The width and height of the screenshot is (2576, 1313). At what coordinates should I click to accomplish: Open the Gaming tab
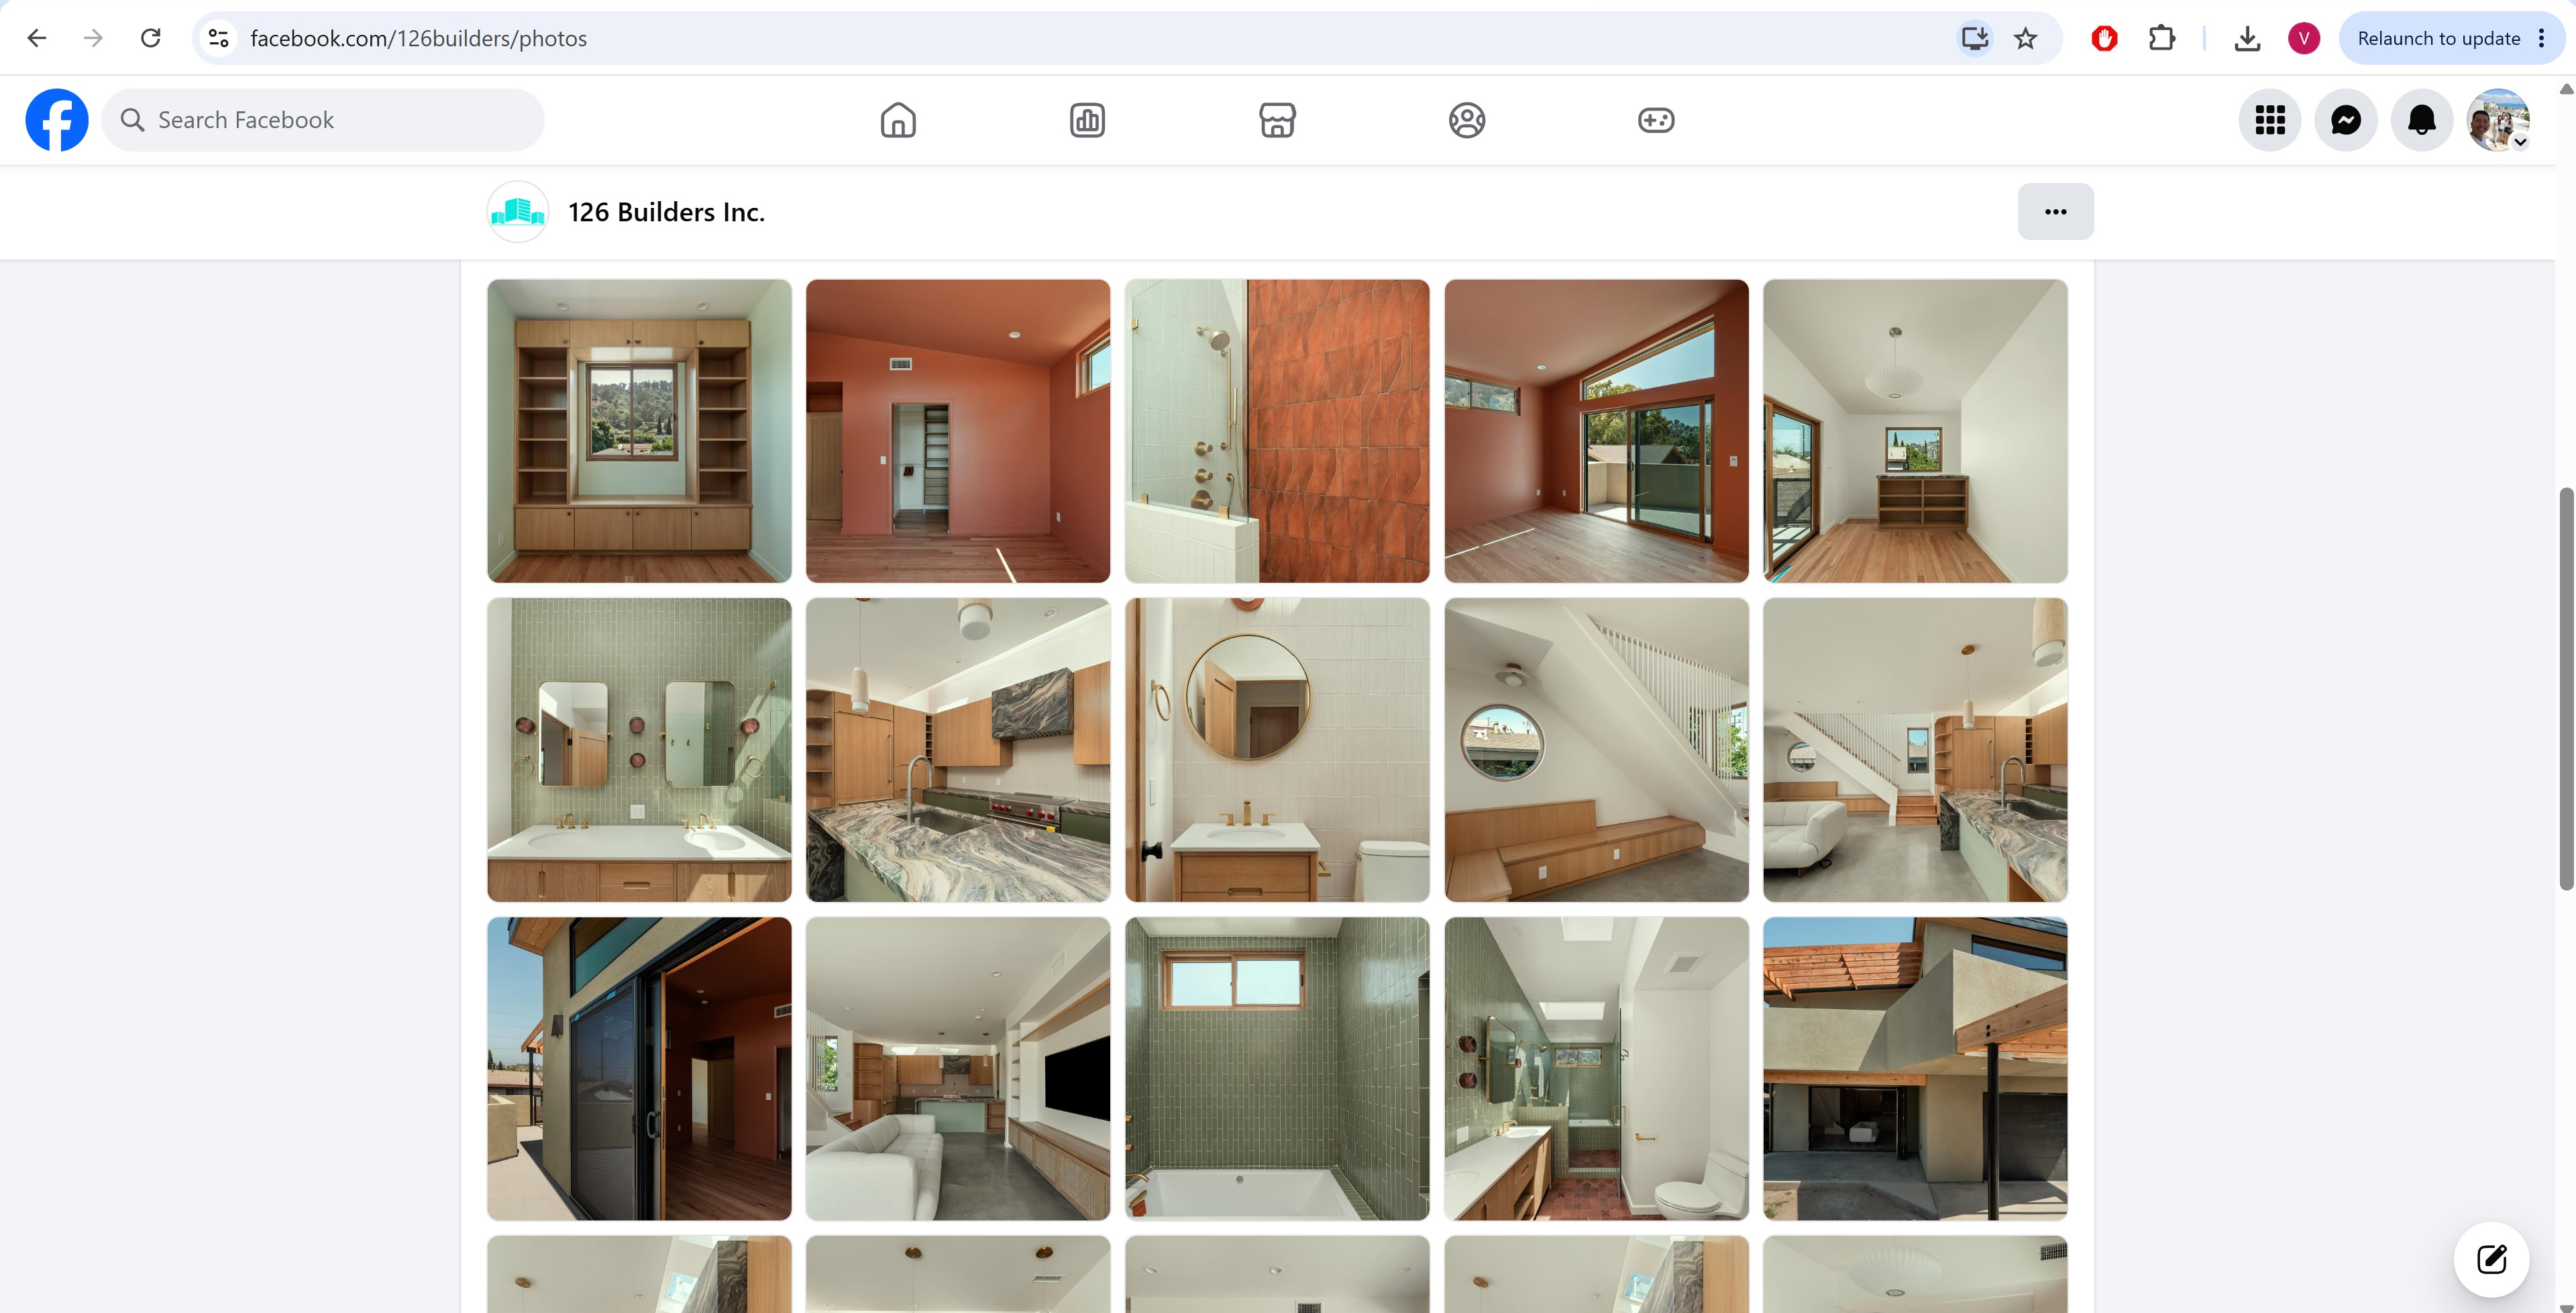[x=1656, y=120]
